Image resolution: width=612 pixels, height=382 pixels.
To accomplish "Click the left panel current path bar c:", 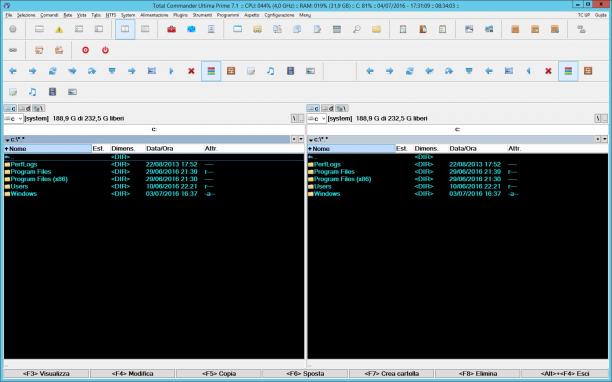I will (x=154, y=129).
